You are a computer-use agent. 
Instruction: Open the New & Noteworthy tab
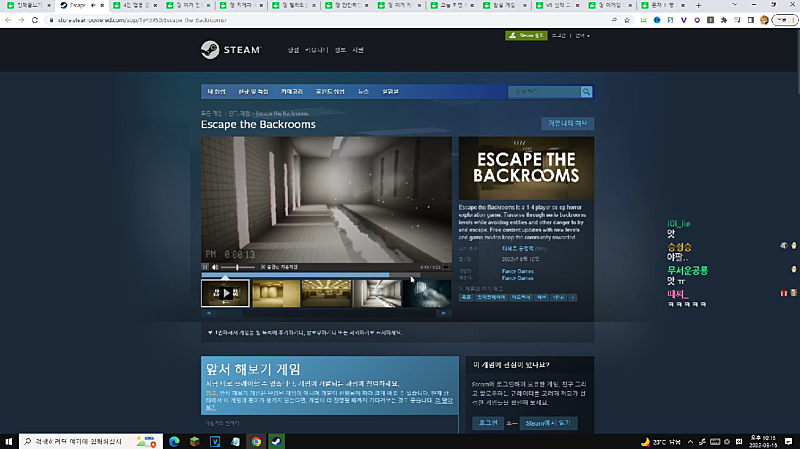pyautogui.click(x=253, y=92)
